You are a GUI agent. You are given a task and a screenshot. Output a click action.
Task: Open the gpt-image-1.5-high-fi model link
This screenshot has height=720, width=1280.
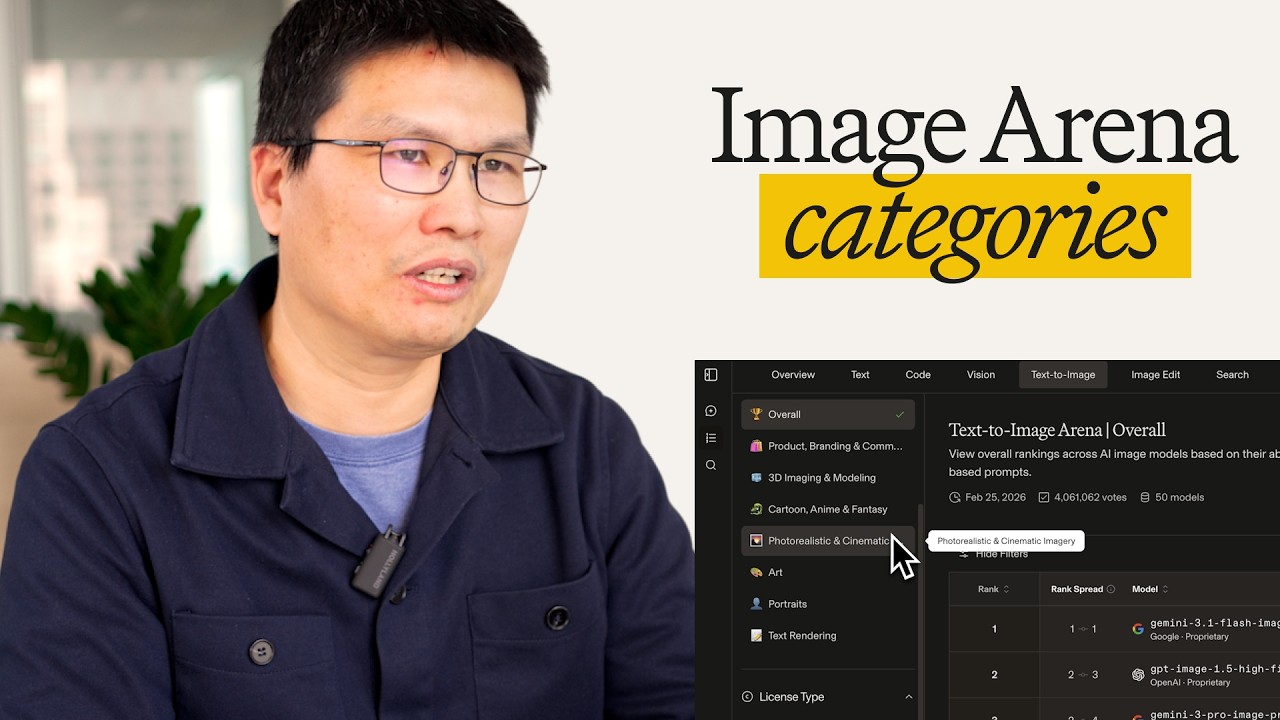1215,669
